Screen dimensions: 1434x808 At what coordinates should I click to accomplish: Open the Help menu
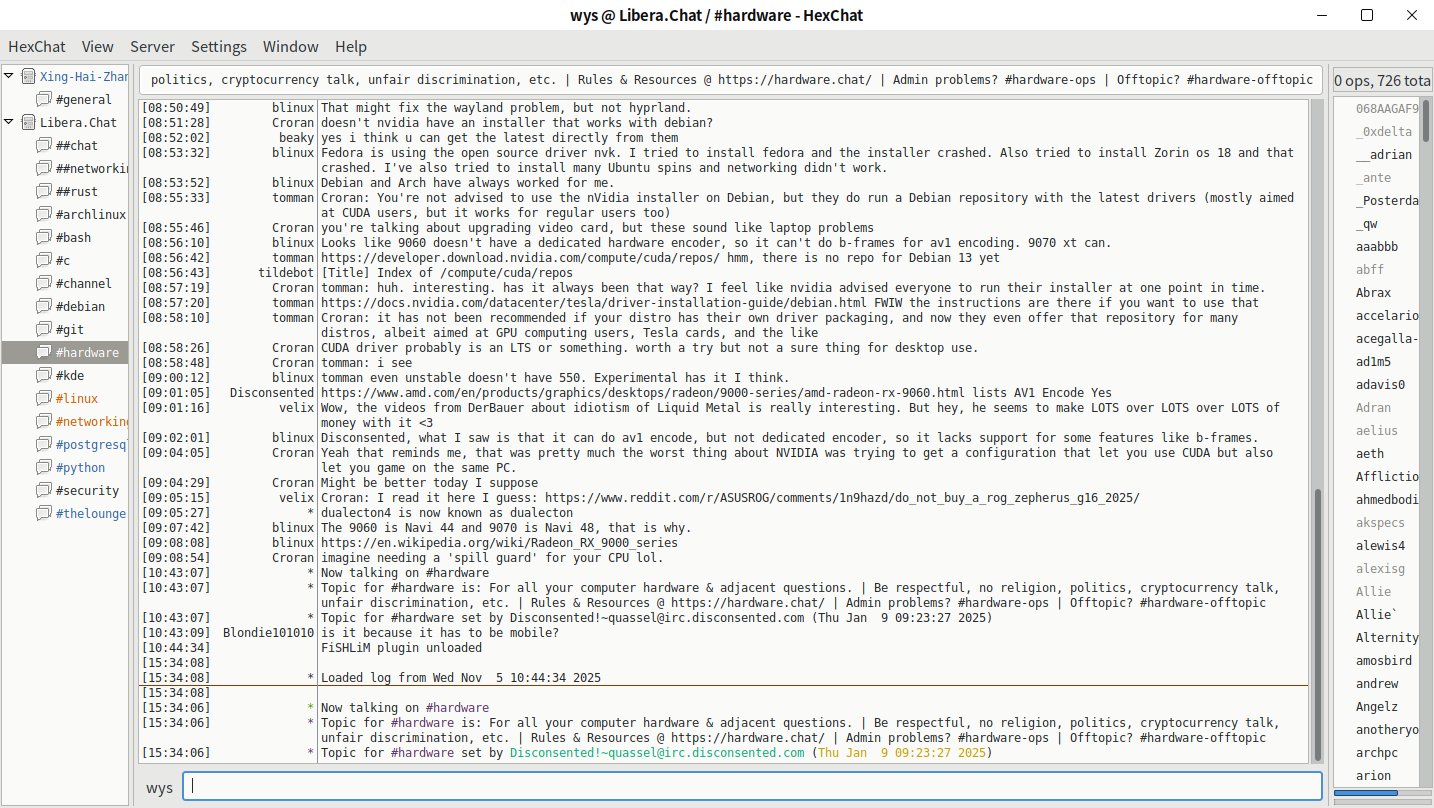(351, 46)
